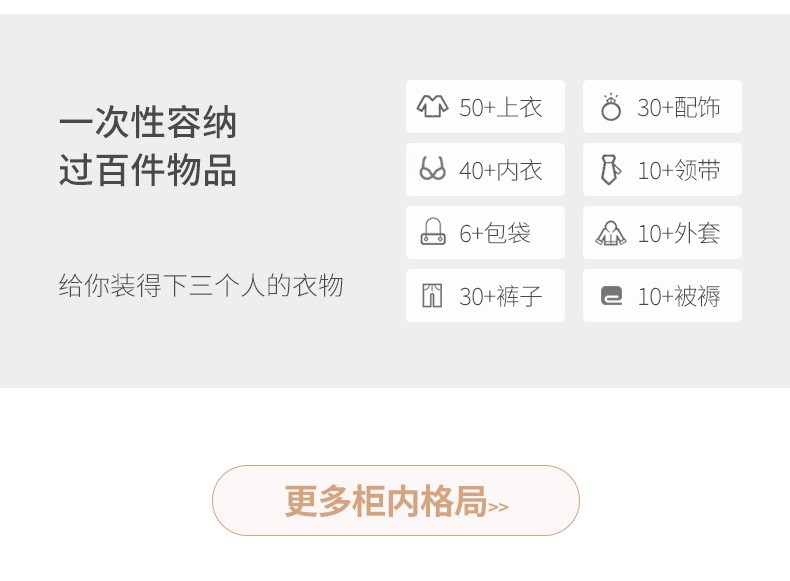Click the bra icon beside 40+内衣
The height and width of the screenshot is (581, 790).
click(x=432, y=169)
